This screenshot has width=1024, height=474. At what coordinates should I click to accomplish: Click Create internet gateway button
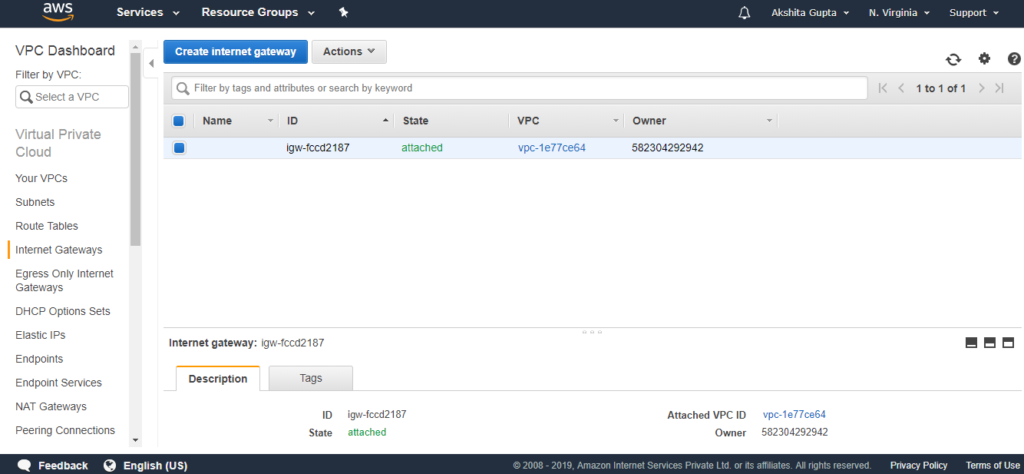(x=235, y=52)
